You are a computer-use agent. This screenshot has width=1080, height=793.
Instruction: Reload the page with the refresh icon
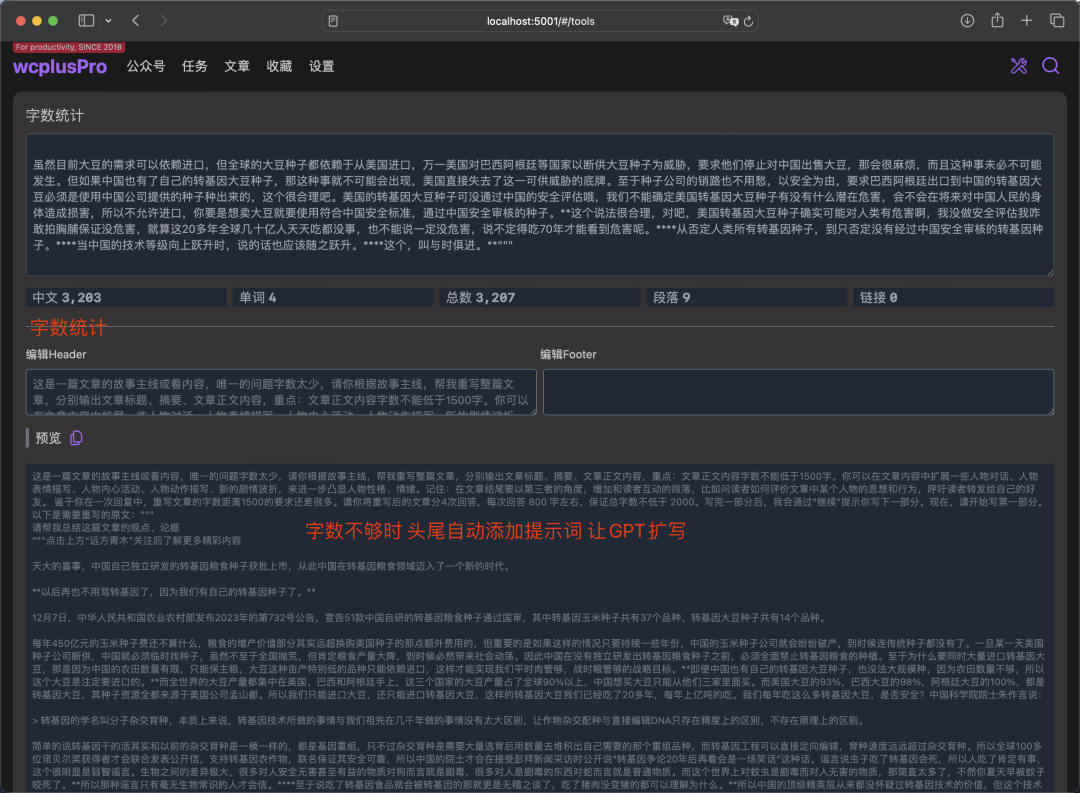click(x=749, y=21)
